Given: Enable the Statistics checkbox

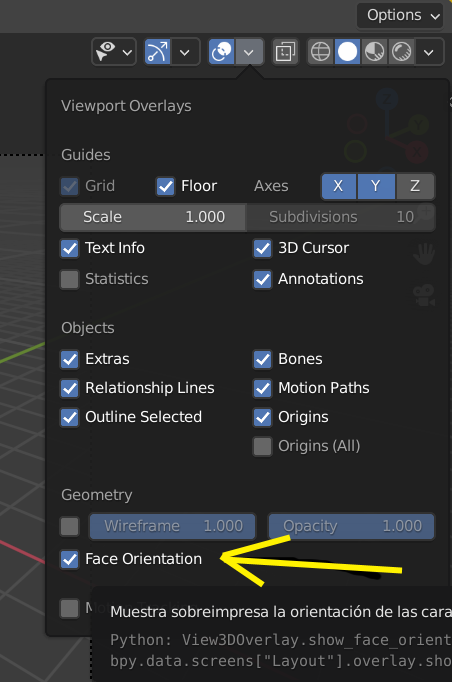Looking at the screenshot, I should 70,279.
